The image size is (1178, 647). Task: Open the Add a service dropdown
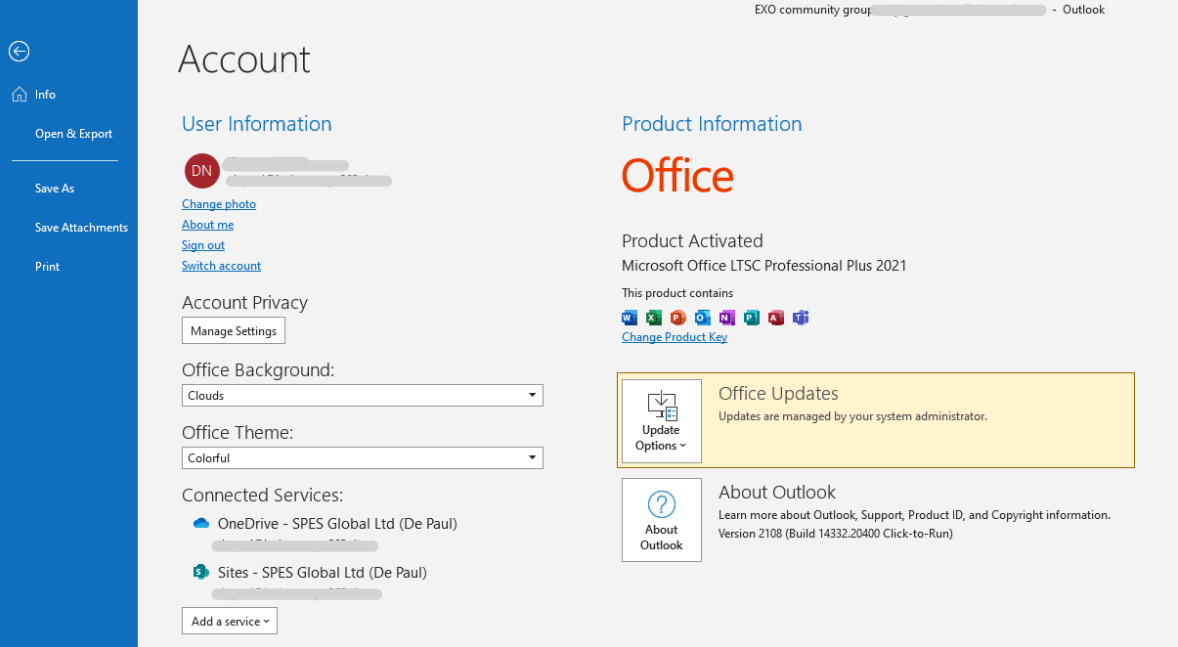click(x=229, y=621)
